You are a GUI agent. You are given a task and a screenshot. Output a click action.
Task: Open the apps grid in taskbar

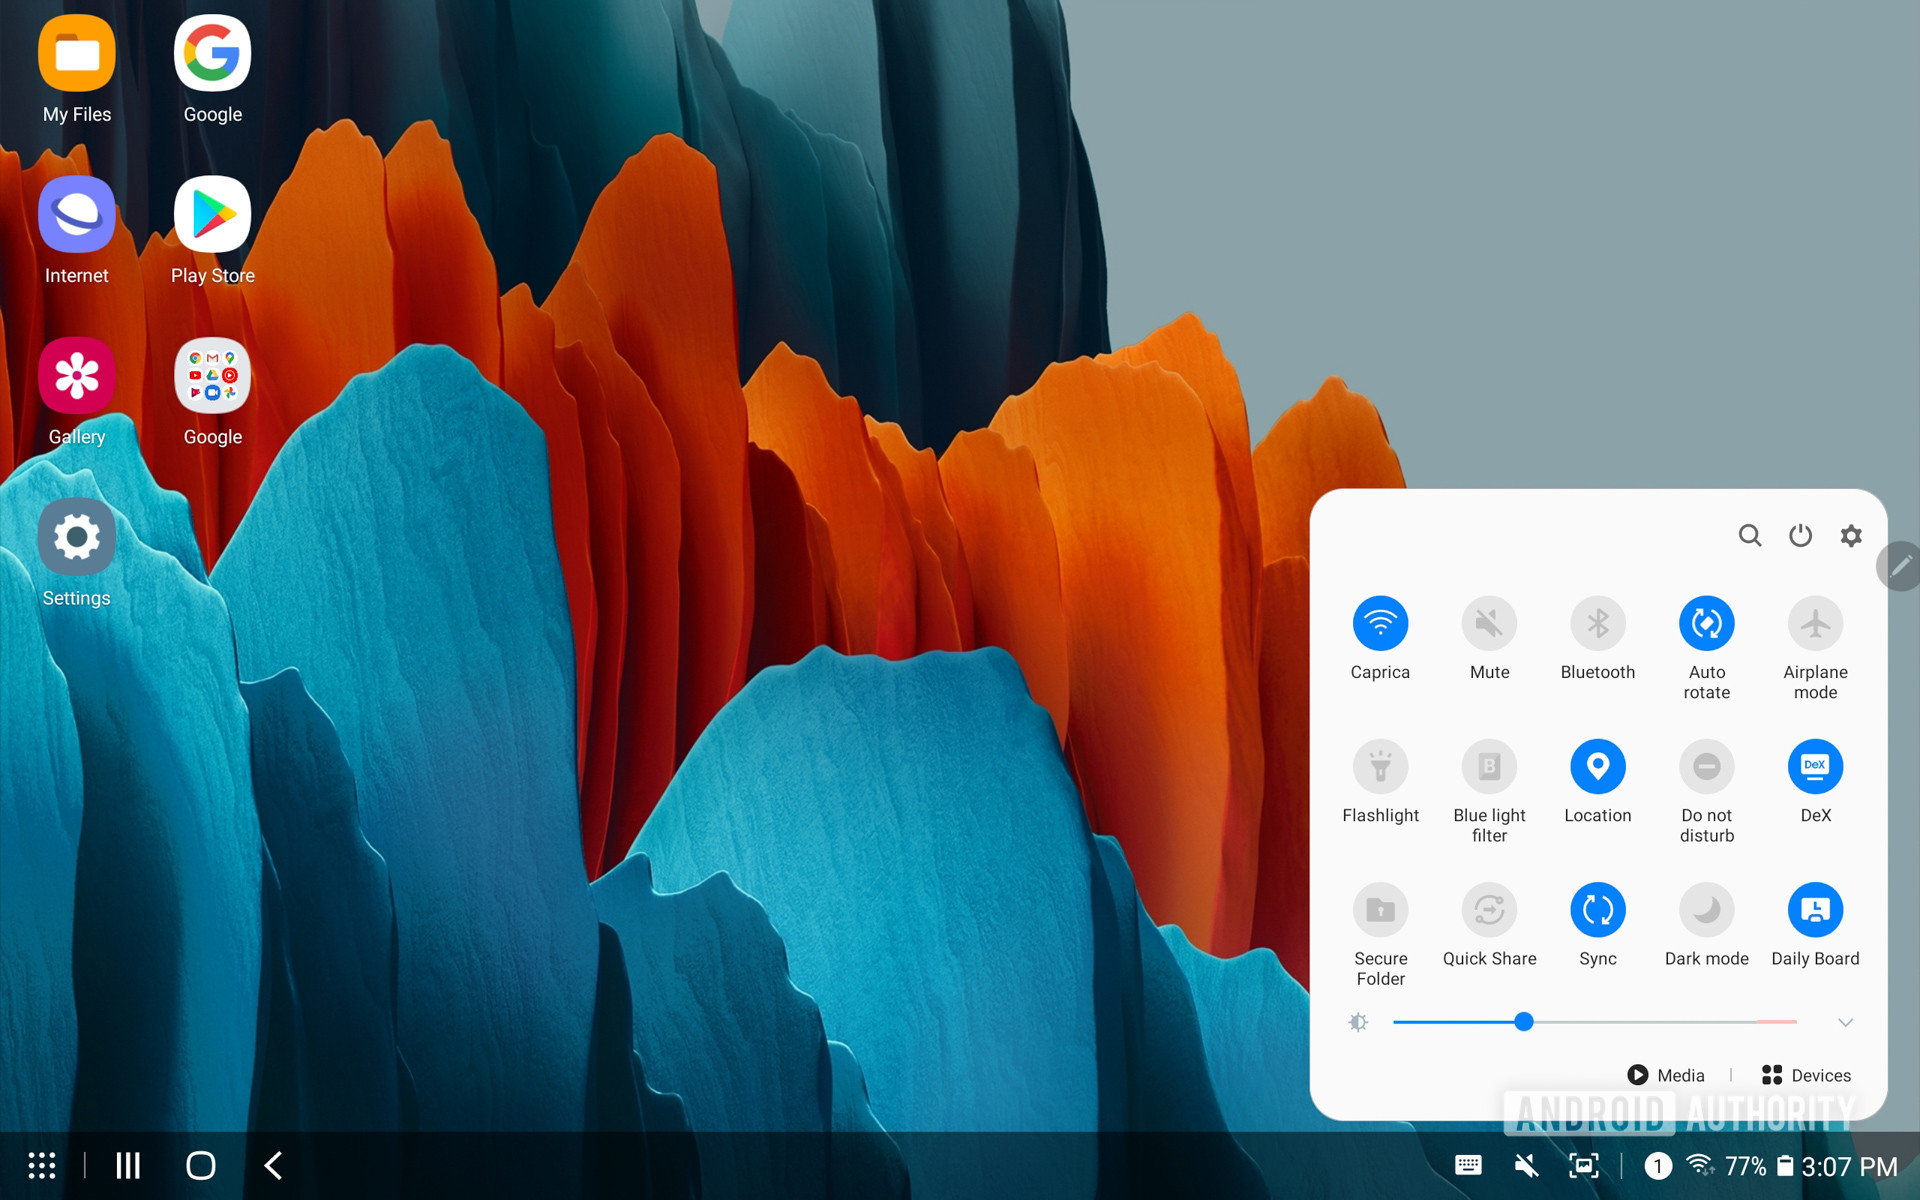pos(42,1165)
